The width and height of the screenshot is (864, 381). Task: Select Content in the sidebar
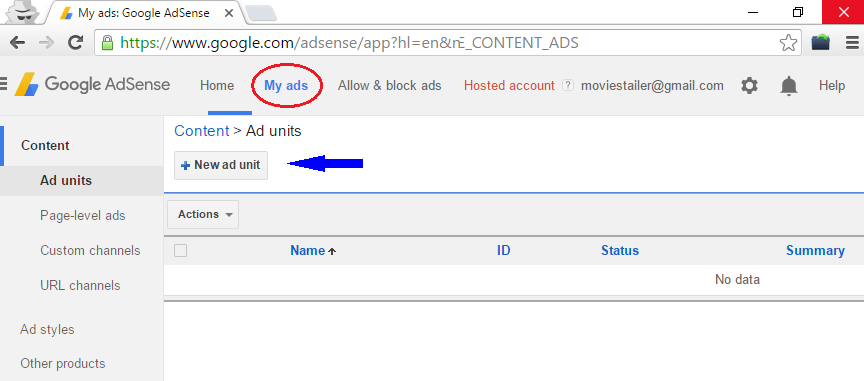pyautogui.click(x=45, y=146)
